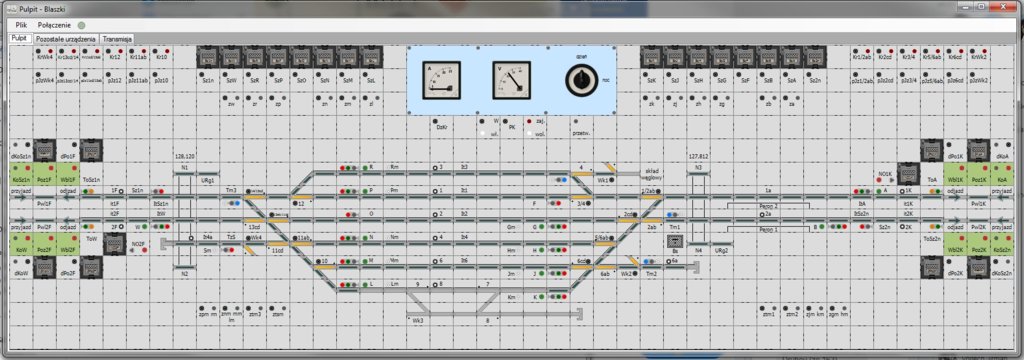Push the pJzWk4 button
Screen dimensions: 1024x360
tap(40, 74)
